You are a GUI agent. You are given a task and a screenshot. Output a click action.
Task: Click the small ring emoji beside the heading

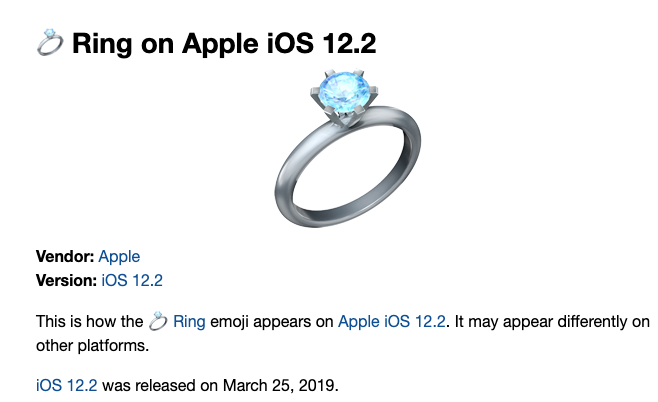tap(50, 44)
